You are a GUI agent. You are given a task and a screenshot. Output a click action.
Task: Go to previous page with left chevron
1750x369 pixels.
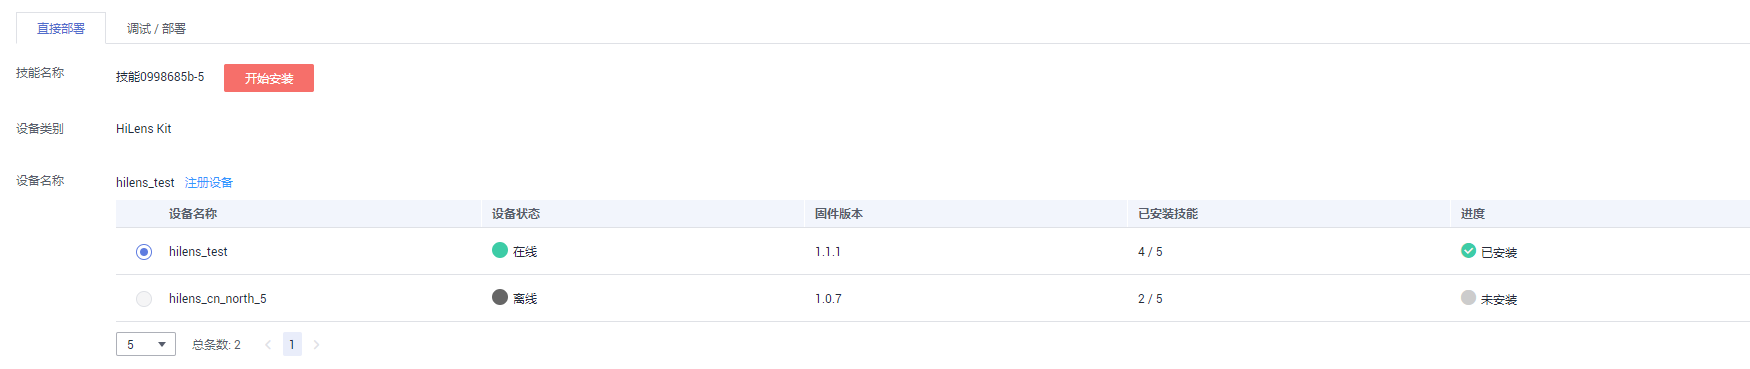pos(268,345)
